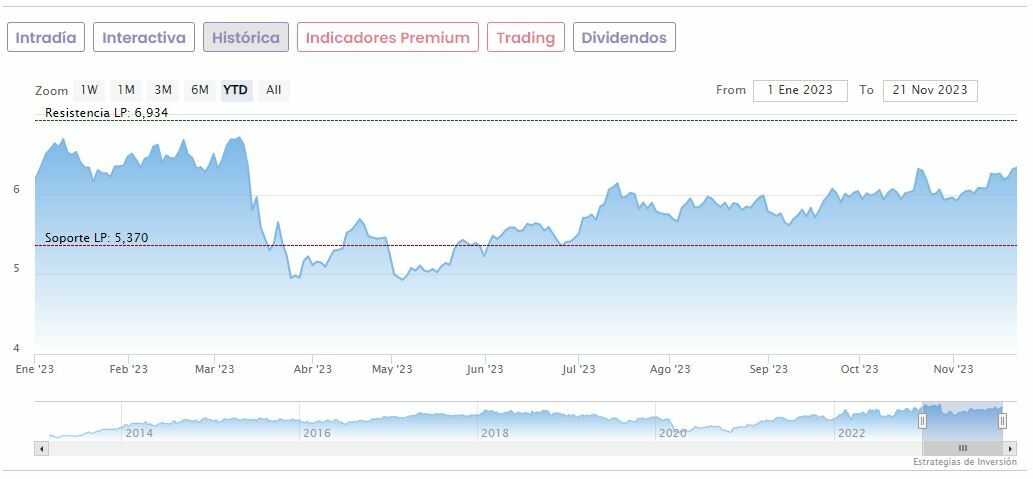Click the From date field
The width and height of the screenshot is (1033, 479).
pos(800,90)
